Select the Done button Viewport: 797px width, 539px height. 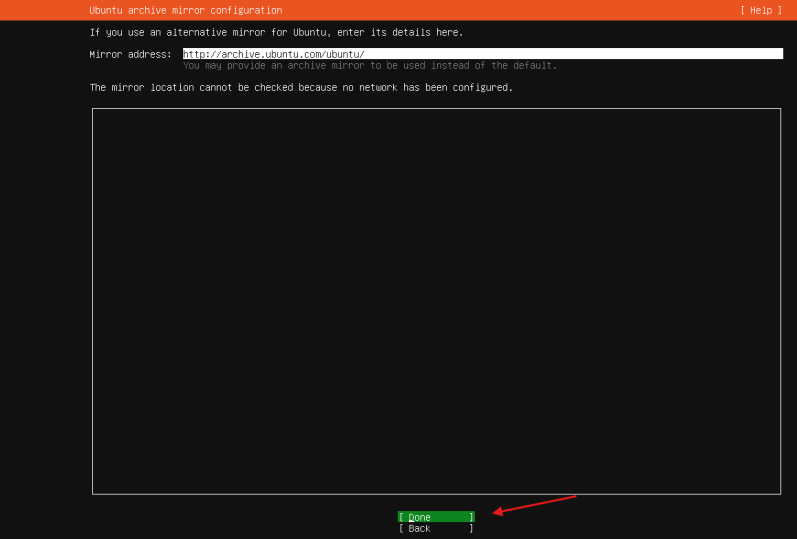tap(436, 517)
